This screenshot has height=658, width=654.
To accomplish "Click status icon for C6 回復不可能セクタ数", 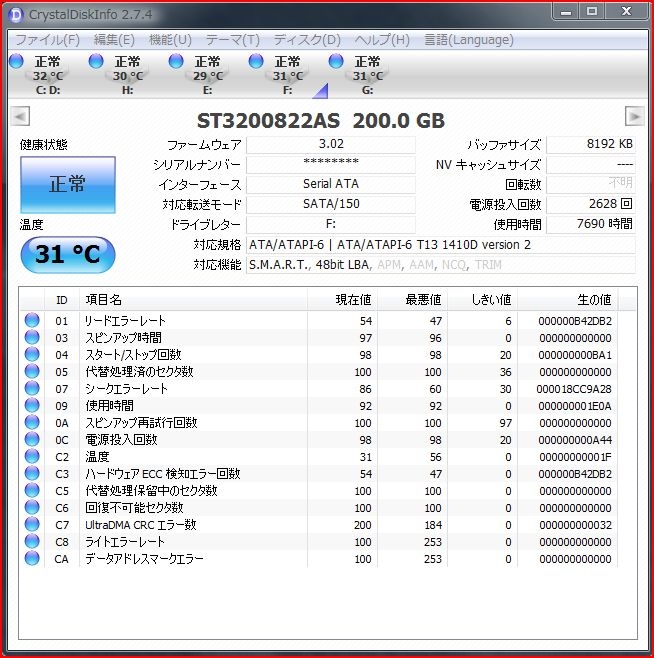I will (32, 507).
